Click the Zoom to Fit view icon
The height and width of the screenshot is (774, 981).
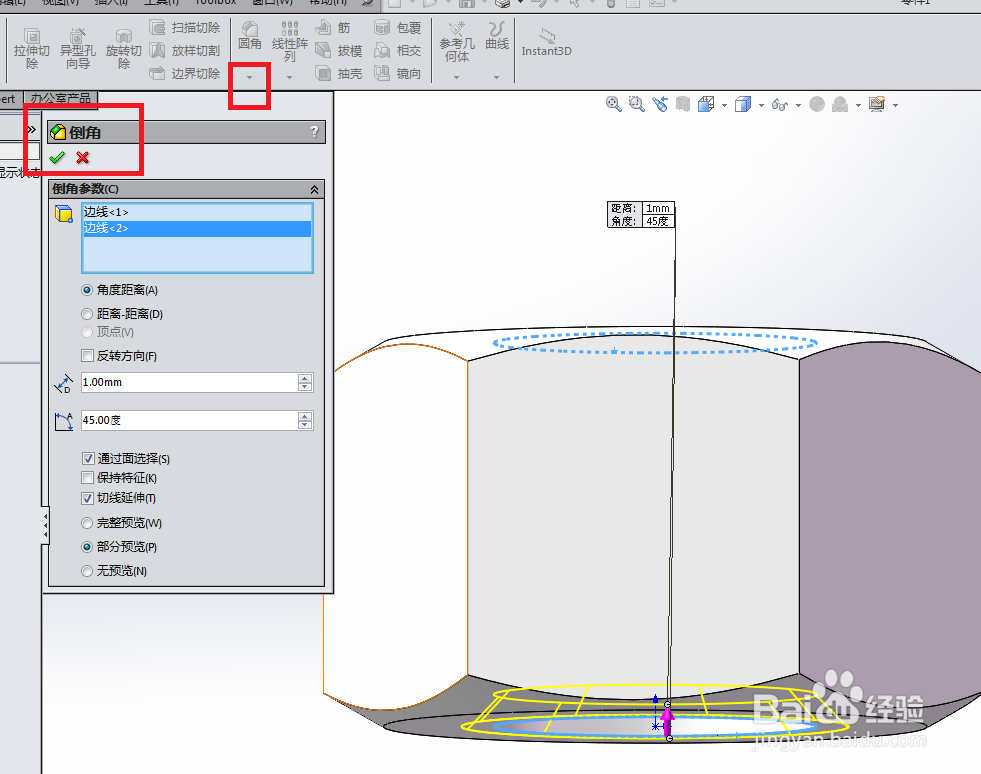[614, 104]
